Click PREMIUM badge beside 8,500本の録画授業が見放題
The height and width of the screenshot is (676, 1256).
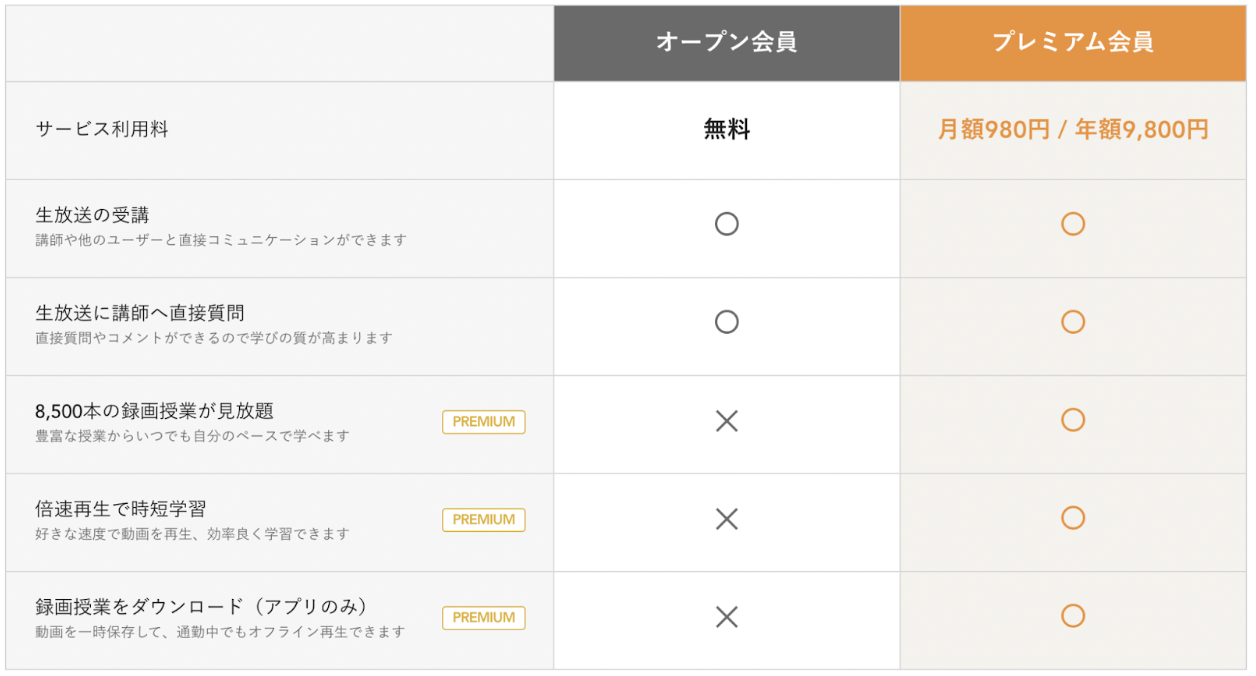[483, 422]
